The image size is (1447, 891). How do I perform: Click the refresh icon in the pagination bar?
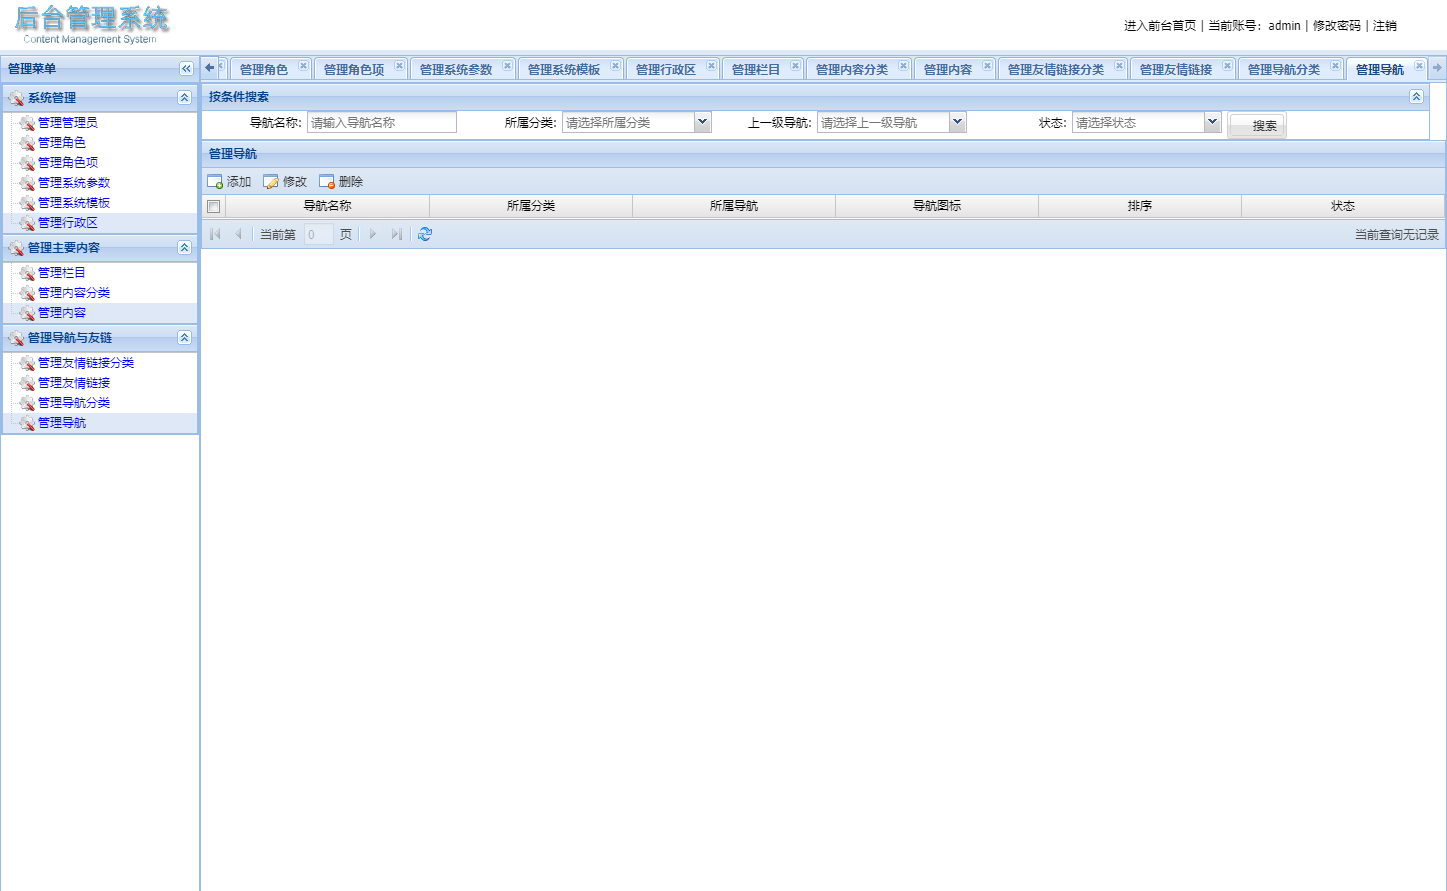tap(424, 233)
